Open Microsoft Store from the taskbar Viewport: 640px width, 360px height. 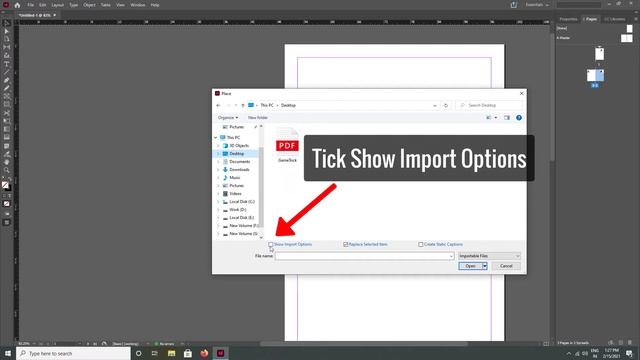[x=188, y=353]
